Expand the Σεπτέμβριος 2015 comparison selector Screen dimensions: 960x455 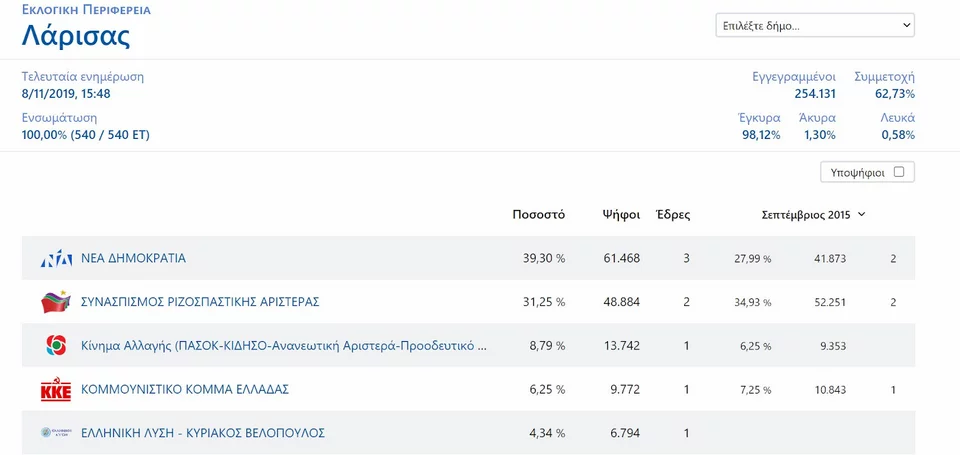(814, 215)
